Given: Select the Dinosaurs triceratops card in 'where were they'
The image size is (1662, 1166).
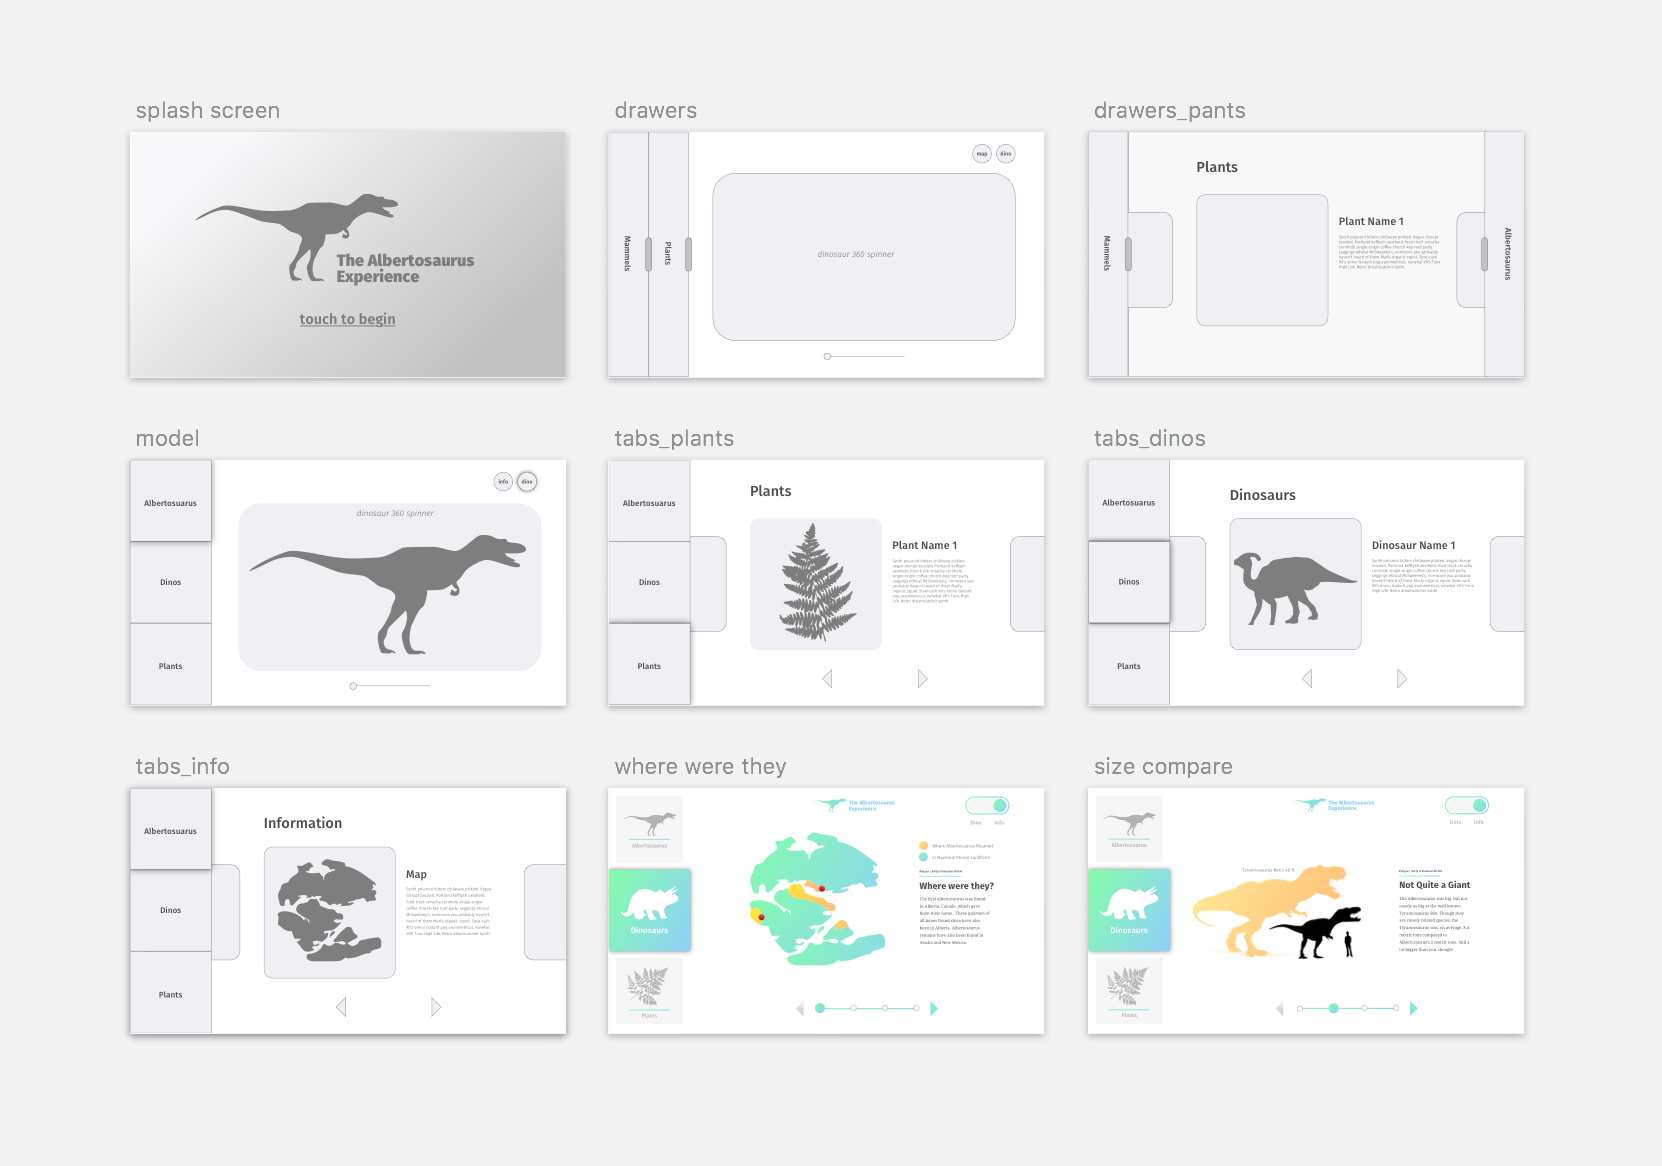Looking at the screenshot, I should point(649,909).
